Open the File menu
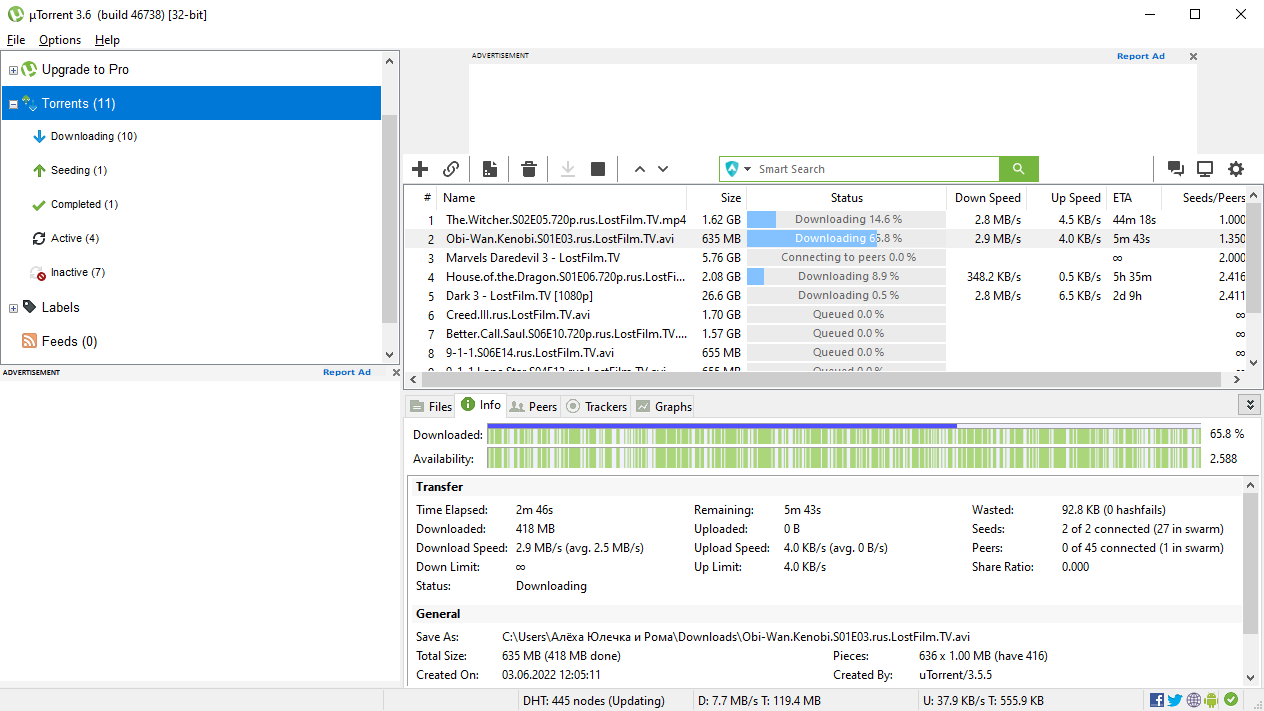1264x711 pixels. point(16,40)
